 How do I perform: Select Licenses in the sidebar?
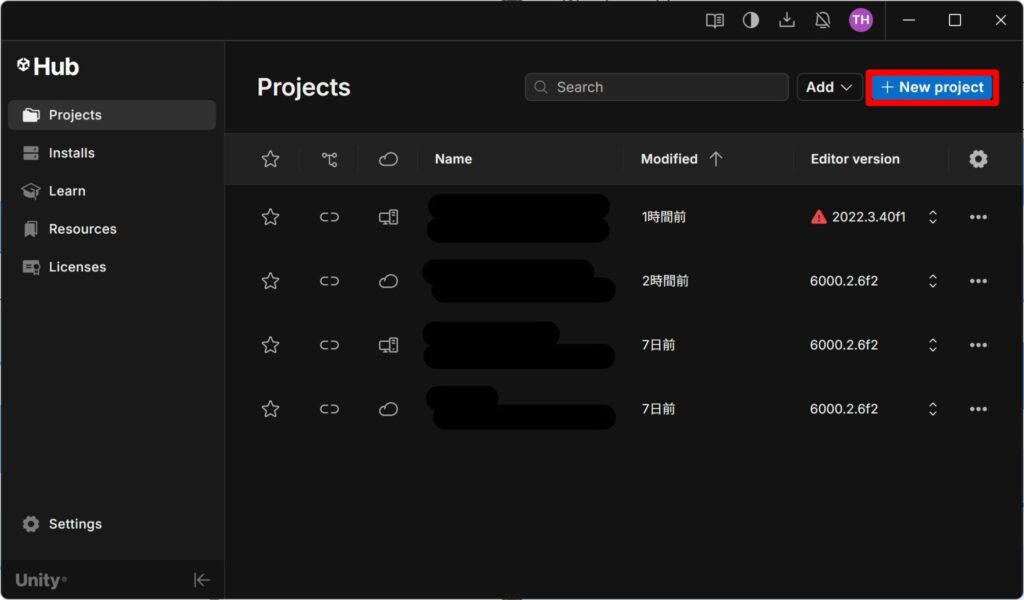[x=77, y=267]
